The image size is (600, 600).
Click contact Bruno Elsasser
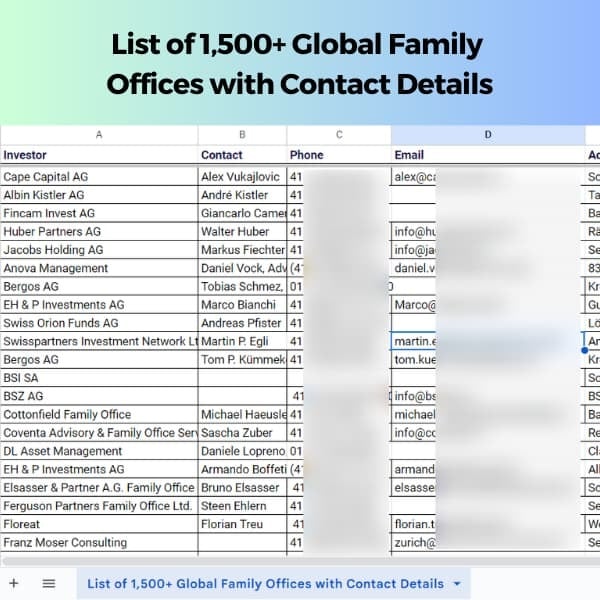tap(242, 488)
